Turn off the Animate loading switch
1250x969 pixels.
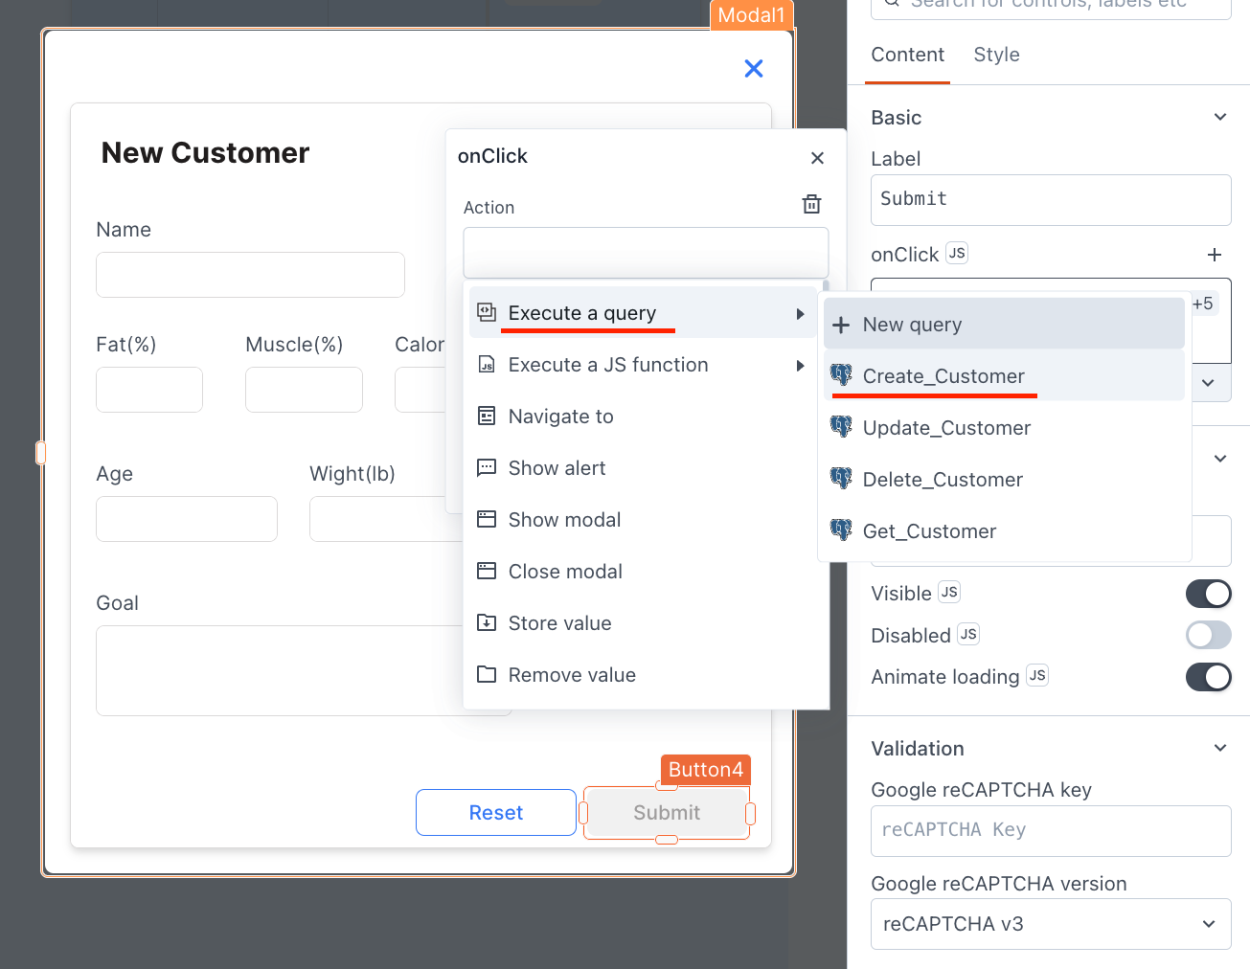(1208, 677)
